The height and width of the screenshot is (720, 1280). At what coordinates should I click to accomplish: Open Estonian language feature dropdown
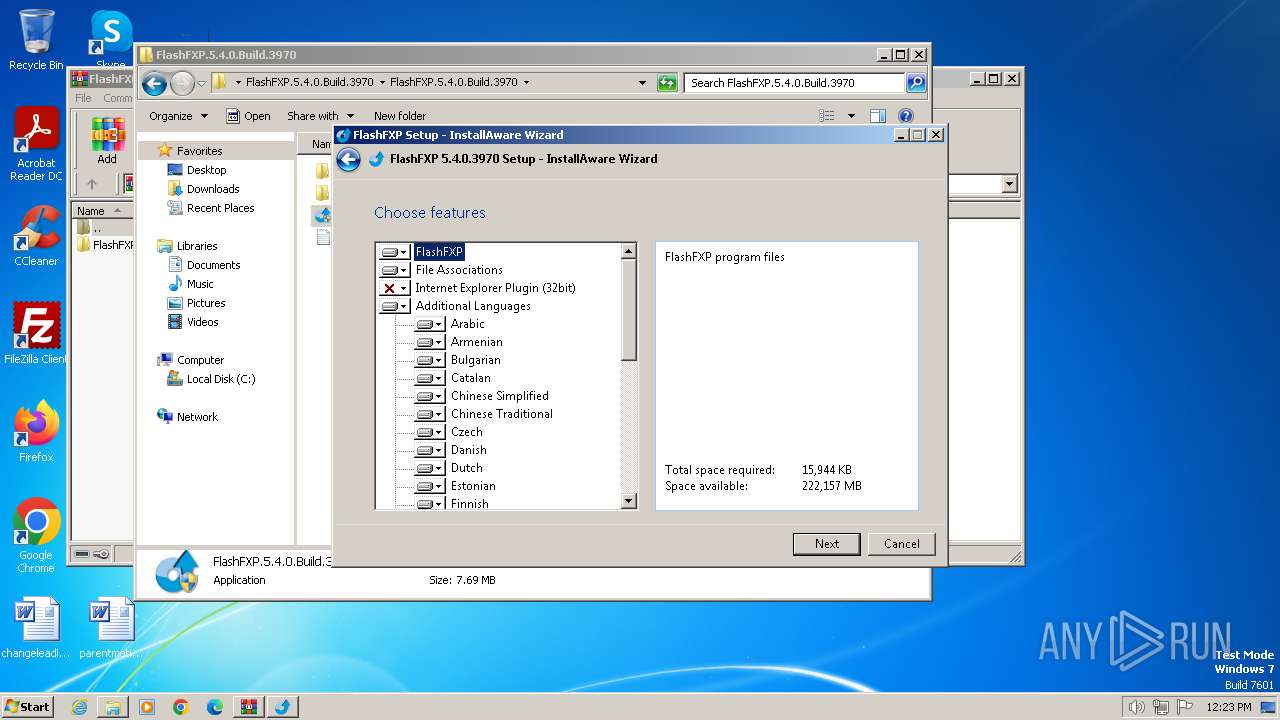pyautogui.click(x=429, y=486)
